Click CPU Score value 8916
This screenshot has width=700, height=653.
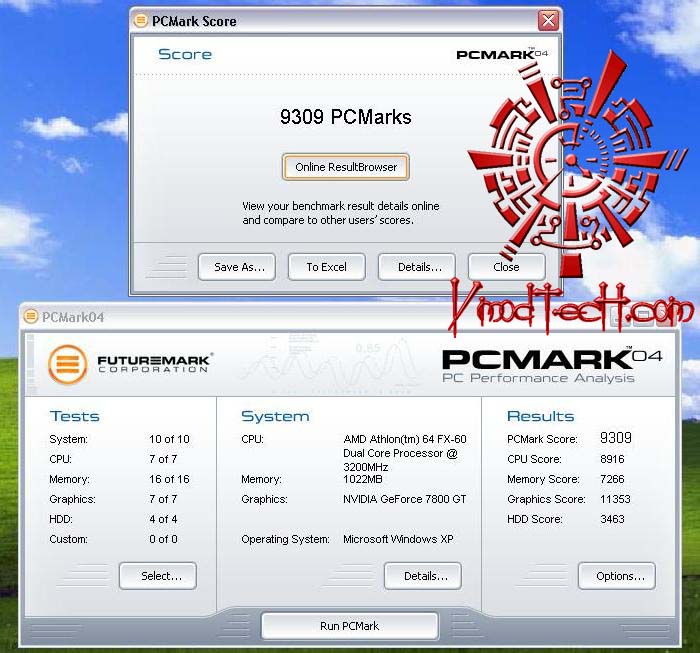612,459
